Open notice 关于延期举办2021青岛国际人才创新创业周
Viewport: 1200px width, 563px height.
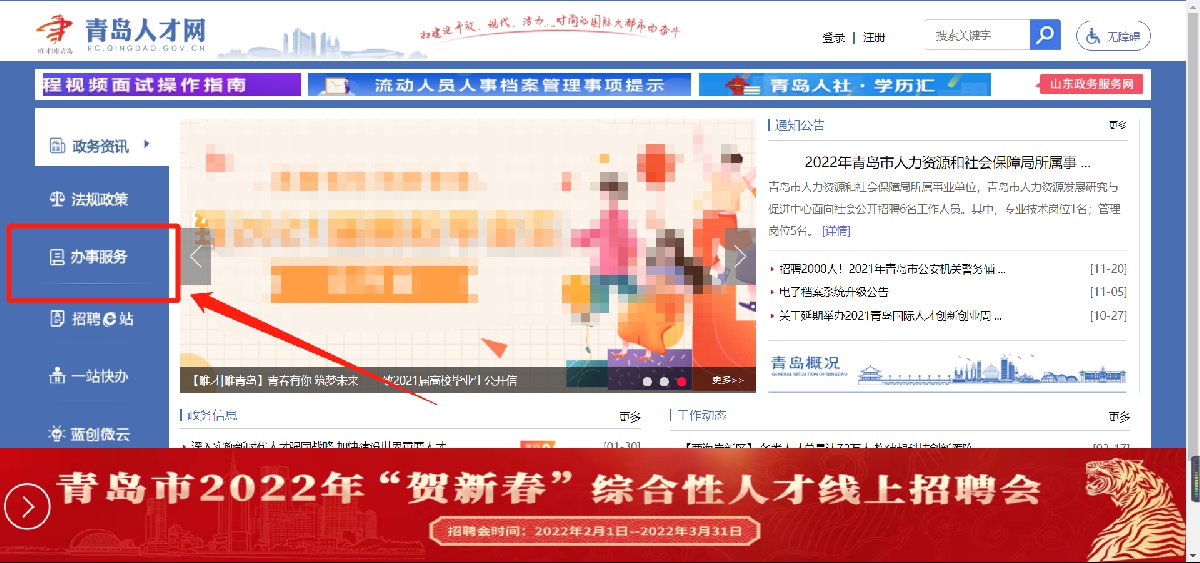[x=890, y=316]
